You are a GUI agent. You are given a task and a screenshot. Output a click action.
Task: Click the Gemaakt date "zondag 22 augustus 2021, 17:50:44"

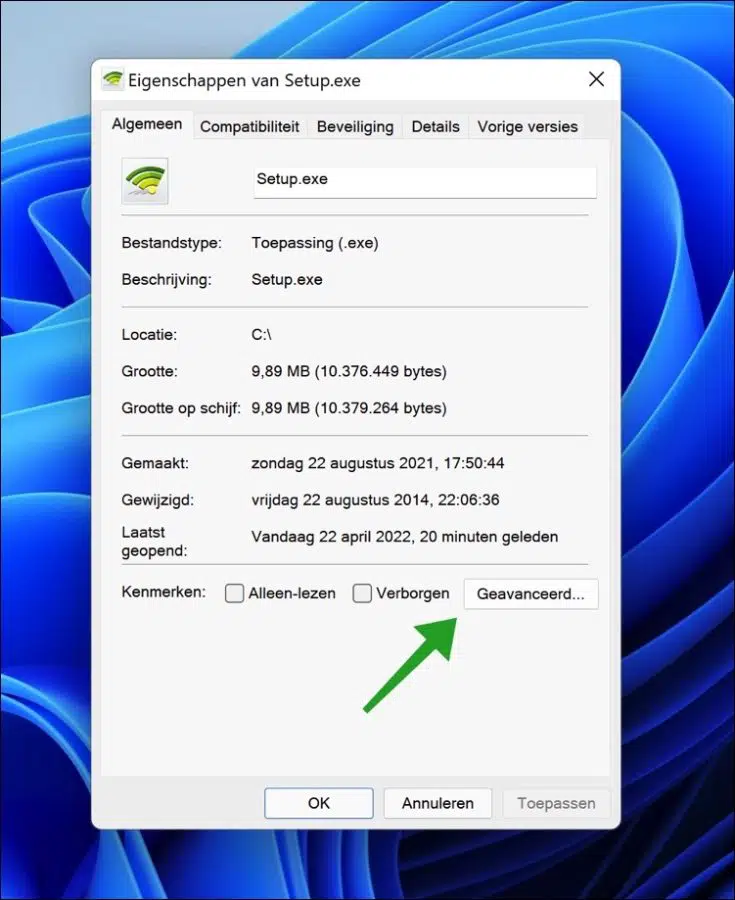click(x=378, y=463)
